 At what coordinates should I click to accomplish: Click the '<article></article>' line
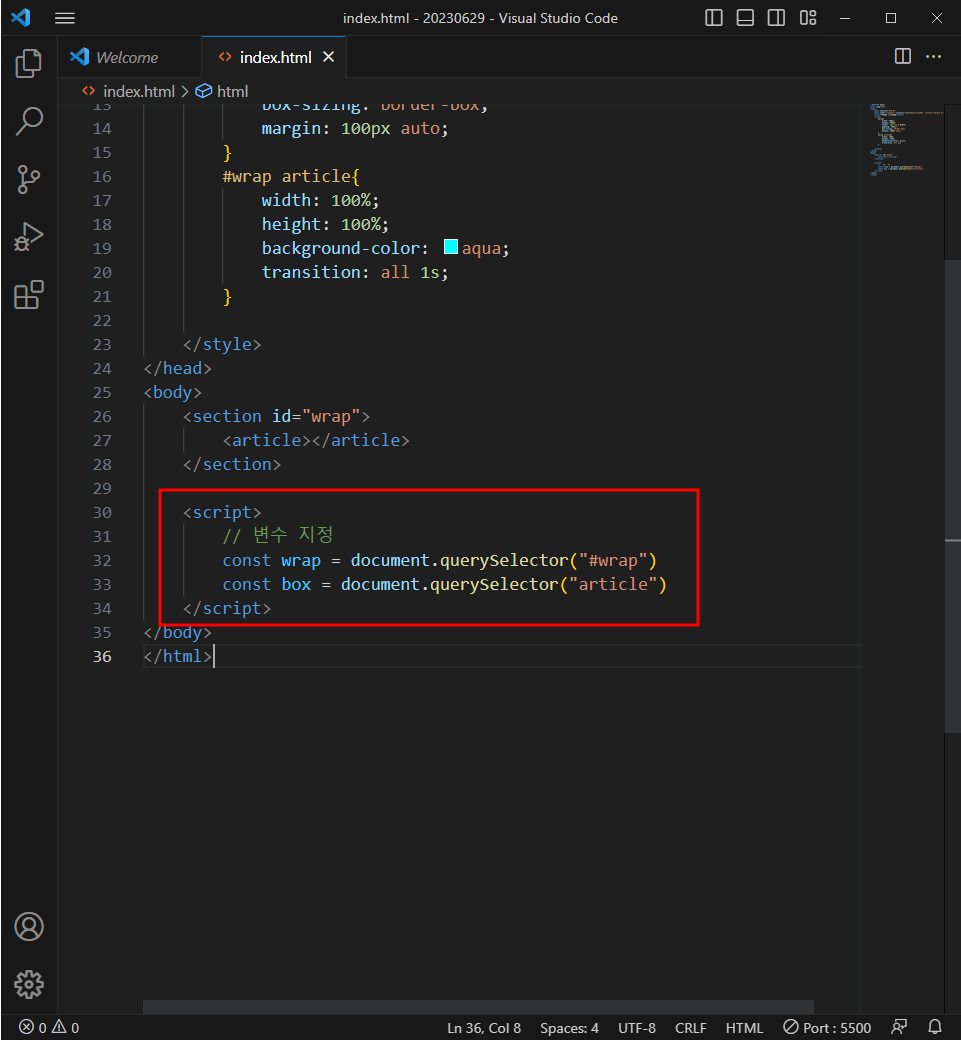pyautogui.click(x=316, y=440)
